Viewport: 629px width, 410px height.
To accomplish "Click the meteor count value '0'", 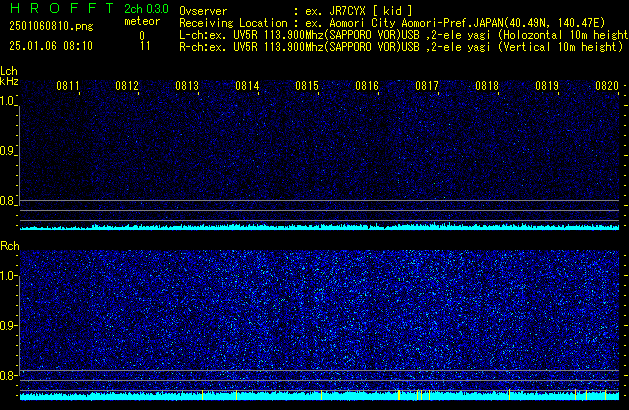I will pyautogui.click(x=142, y=36).
